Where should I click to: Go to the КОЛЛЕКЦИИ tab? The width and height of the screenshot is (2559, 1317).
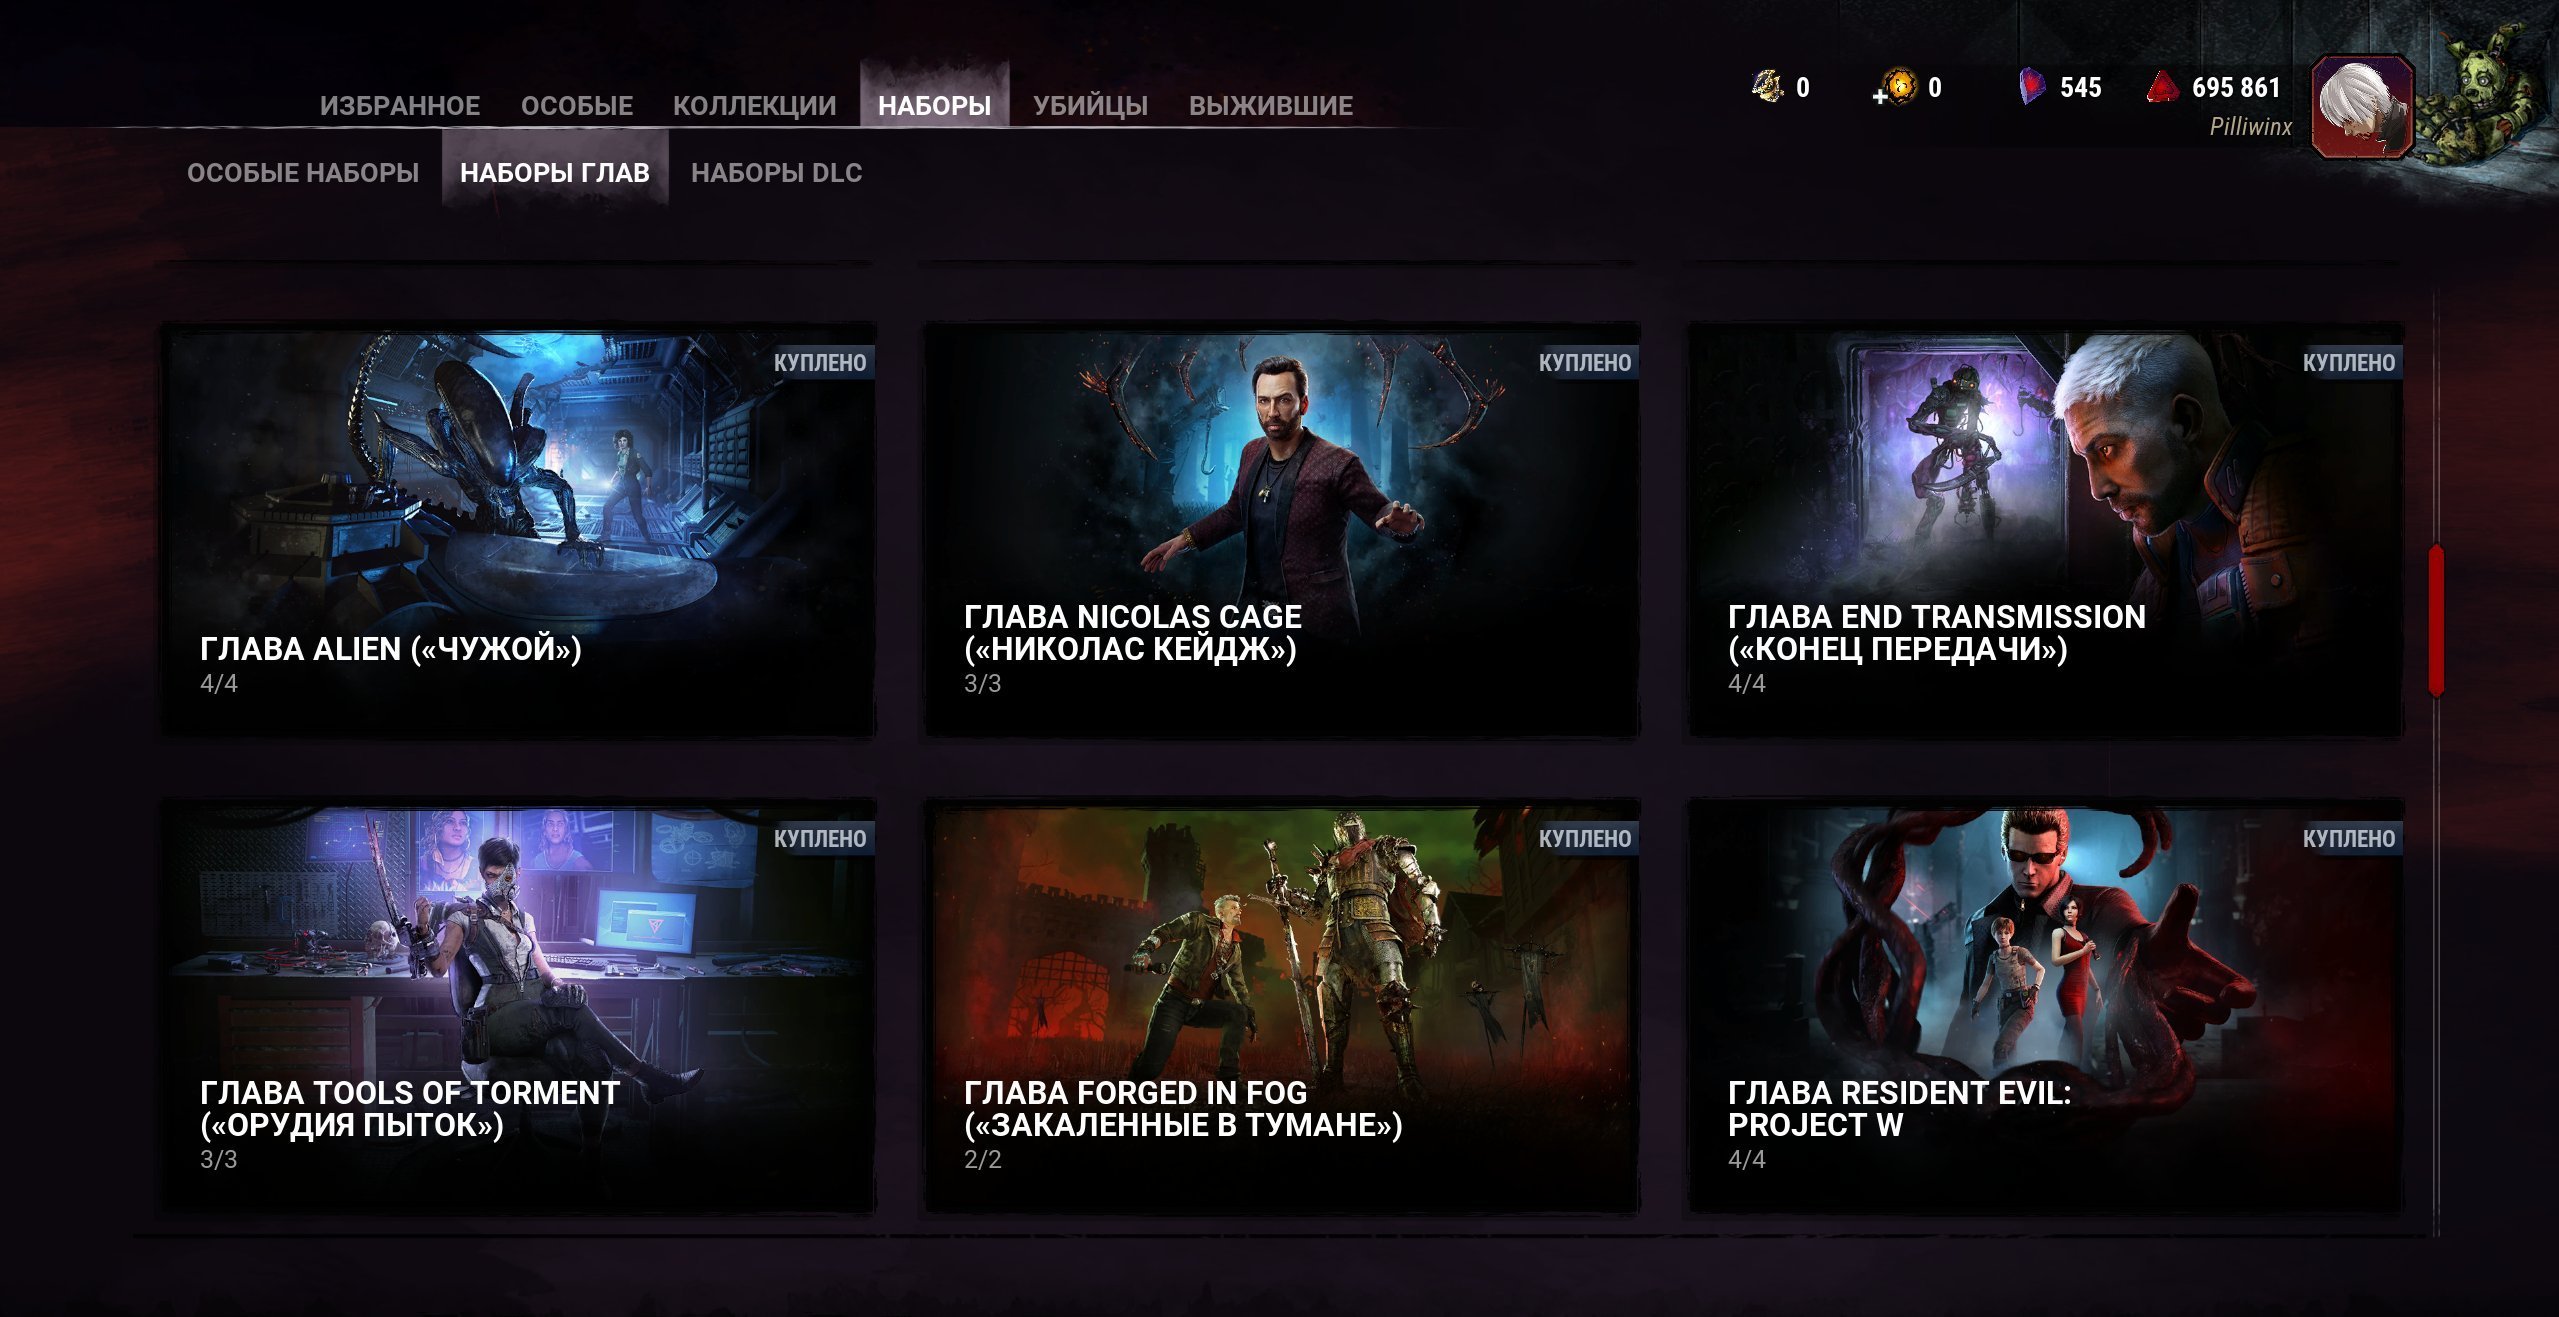pyautogui.click(x=754, y=106)
